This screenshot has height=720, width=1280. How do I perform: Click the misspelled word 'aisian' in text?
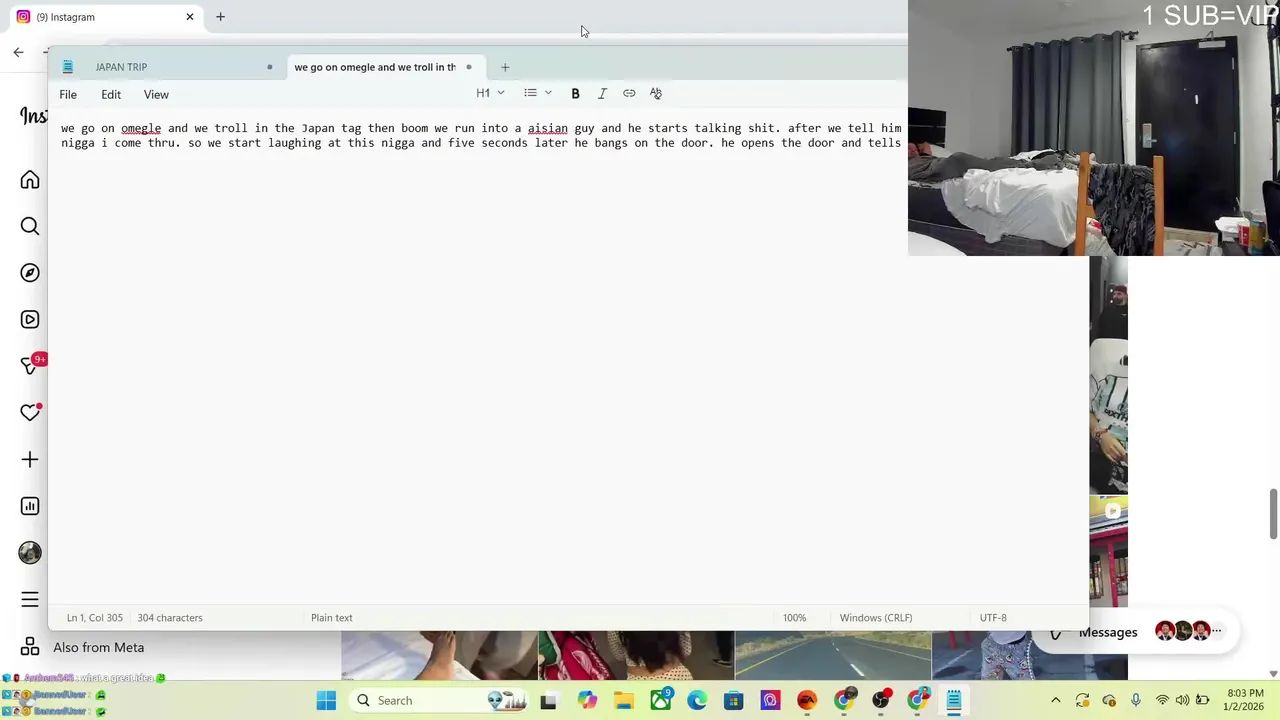(548, 128)
